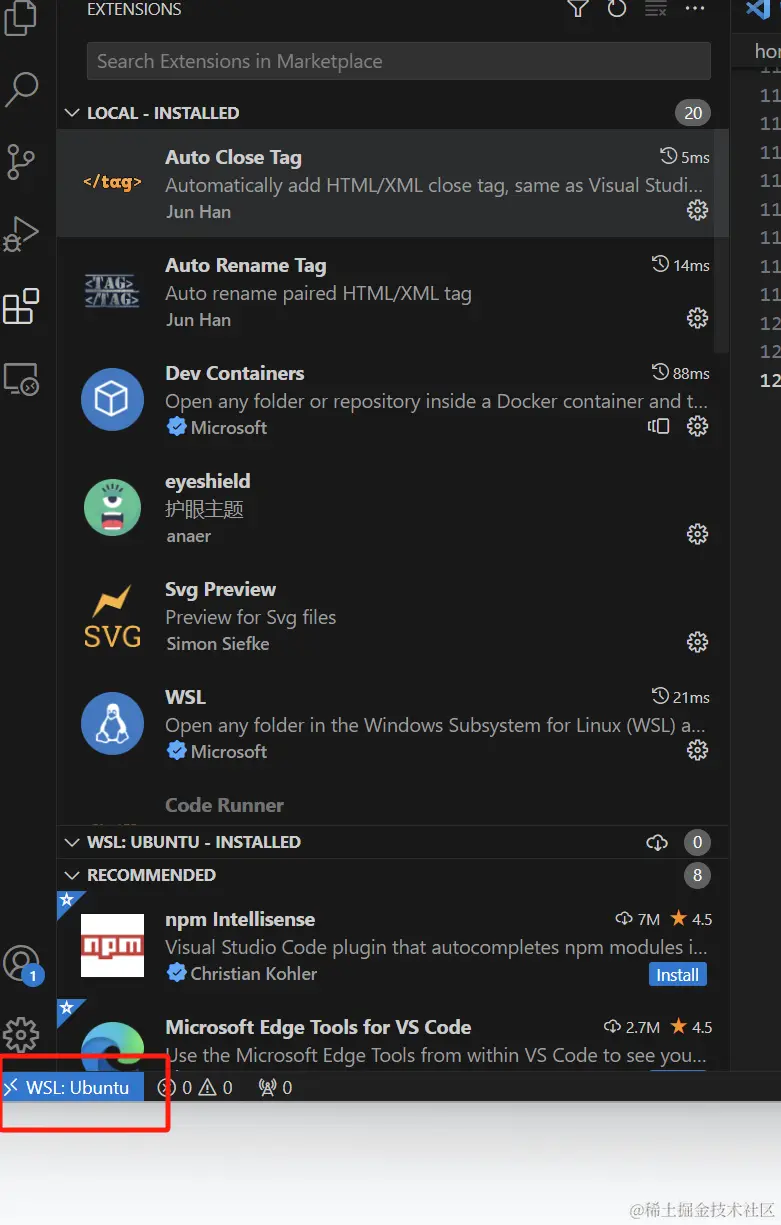Open the Extensions view icon
The height and width of the screenshot is (1225, 781).
pyautogui.click(x=21, y=307)
